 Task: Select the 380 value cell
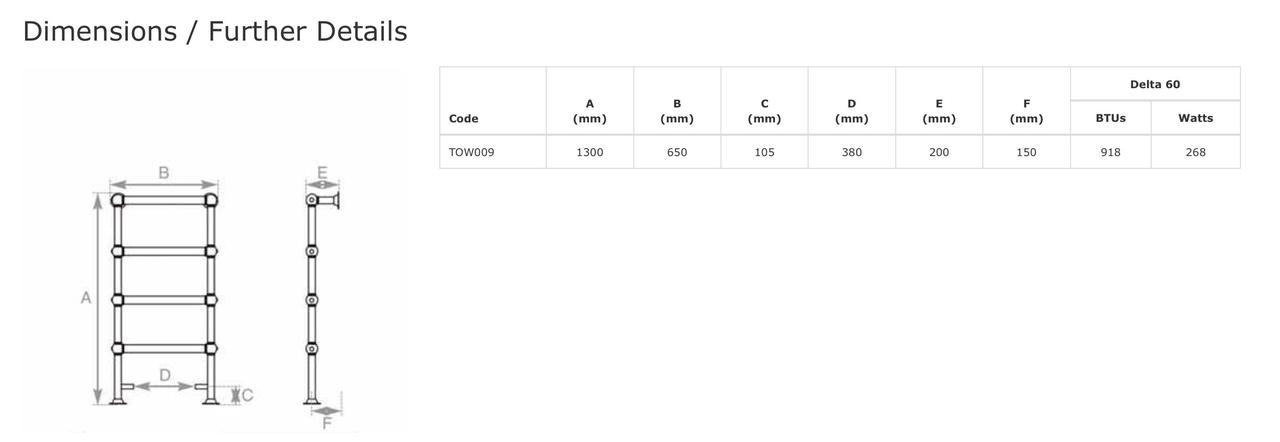coord(852,152)
